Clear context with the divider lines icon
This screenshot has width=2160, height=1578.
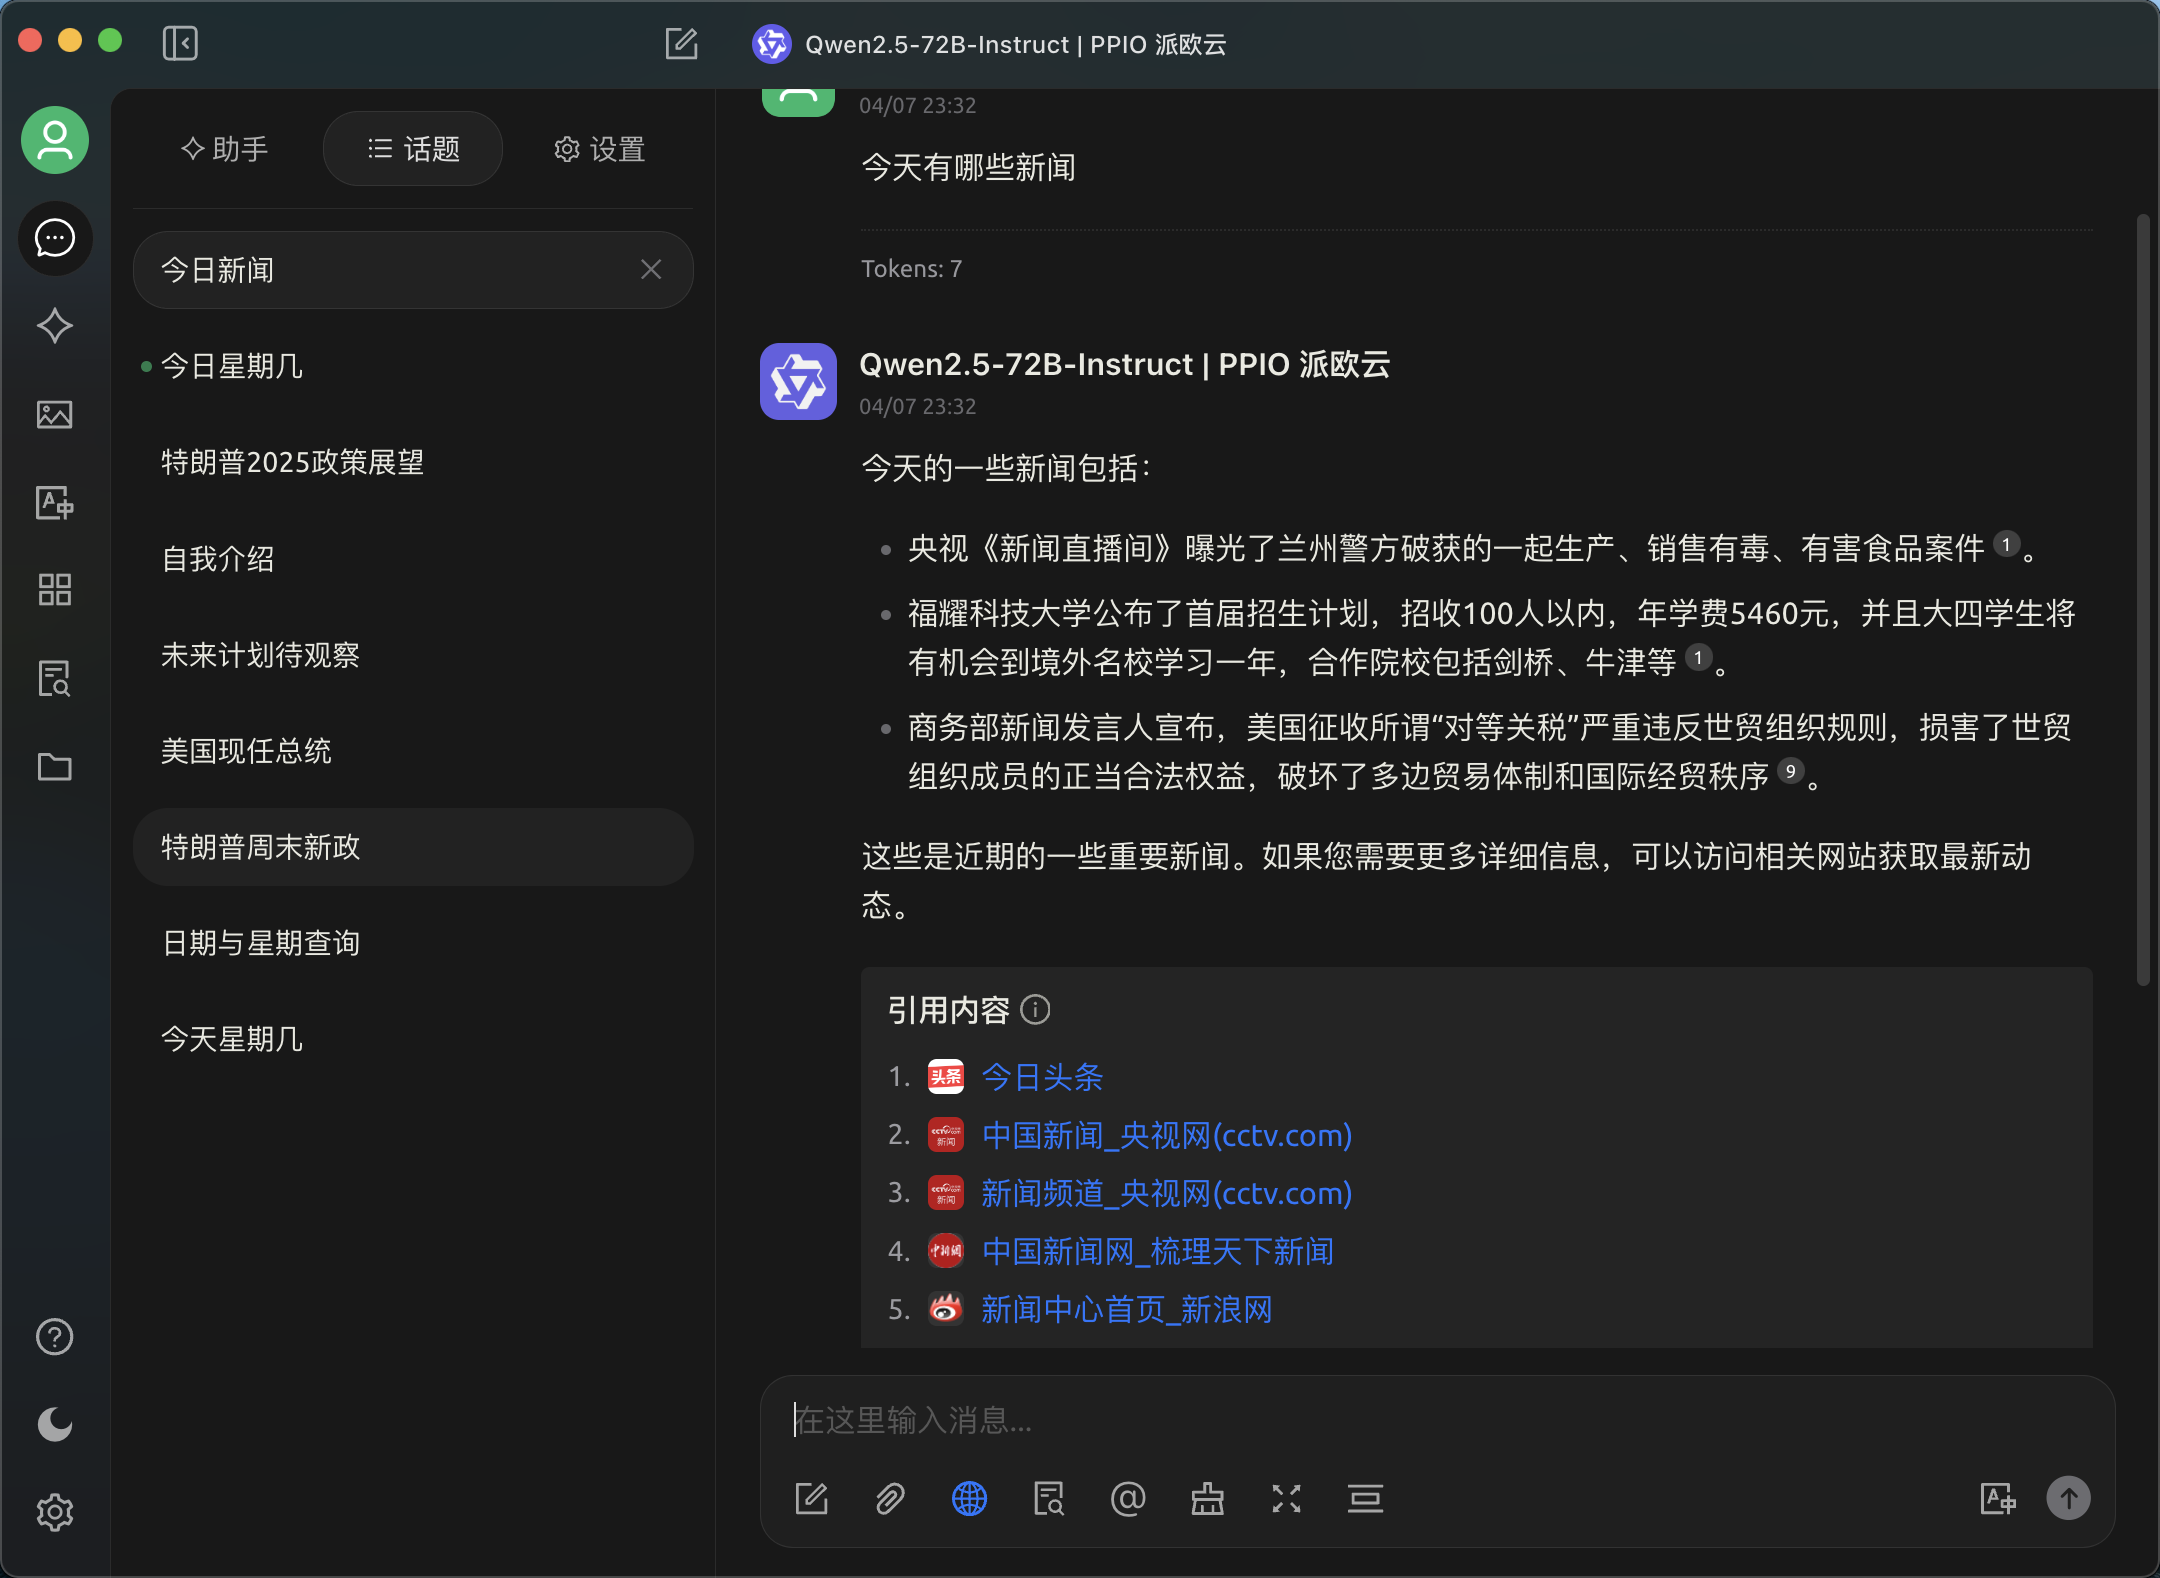click(1365, 1499)
